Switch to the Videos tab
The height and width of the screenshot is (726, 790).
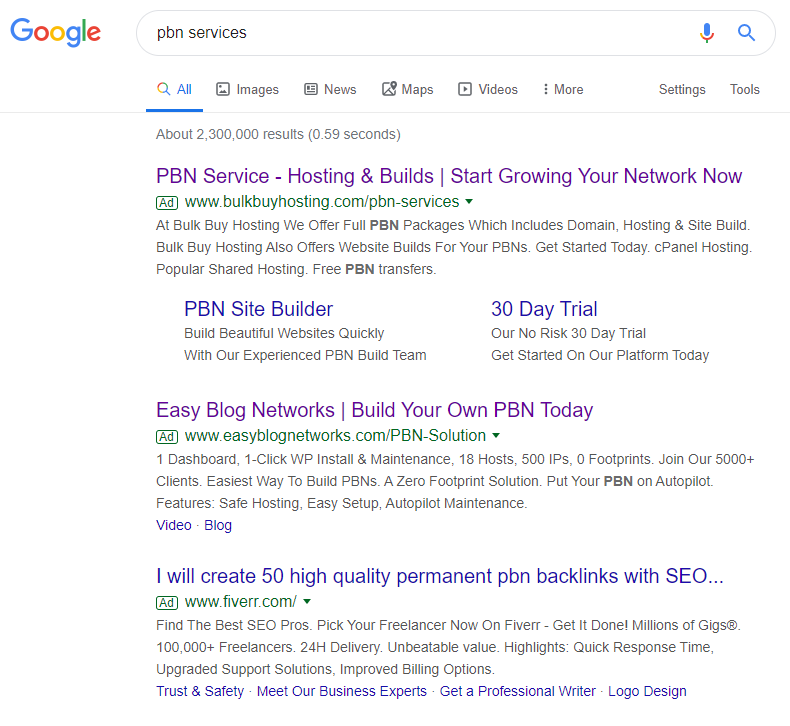[x=488, y=89]
